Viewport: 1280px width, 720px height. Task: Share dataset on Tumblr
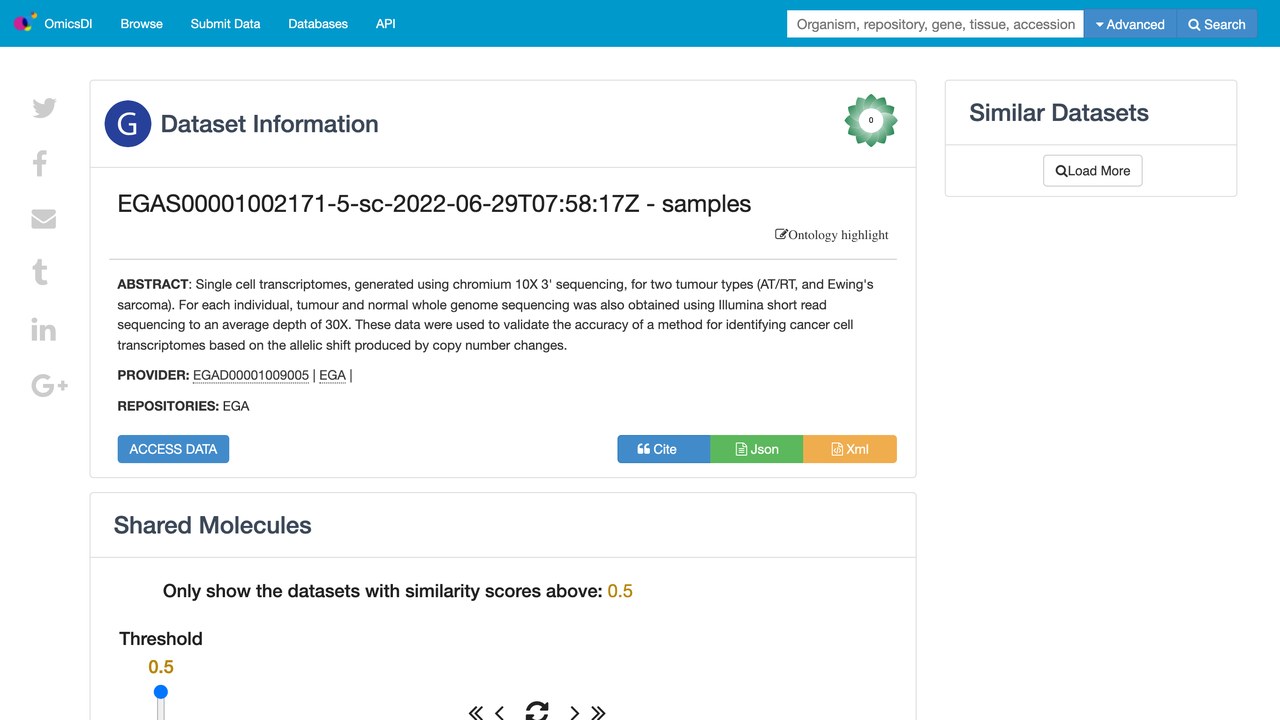coord(40,272)
